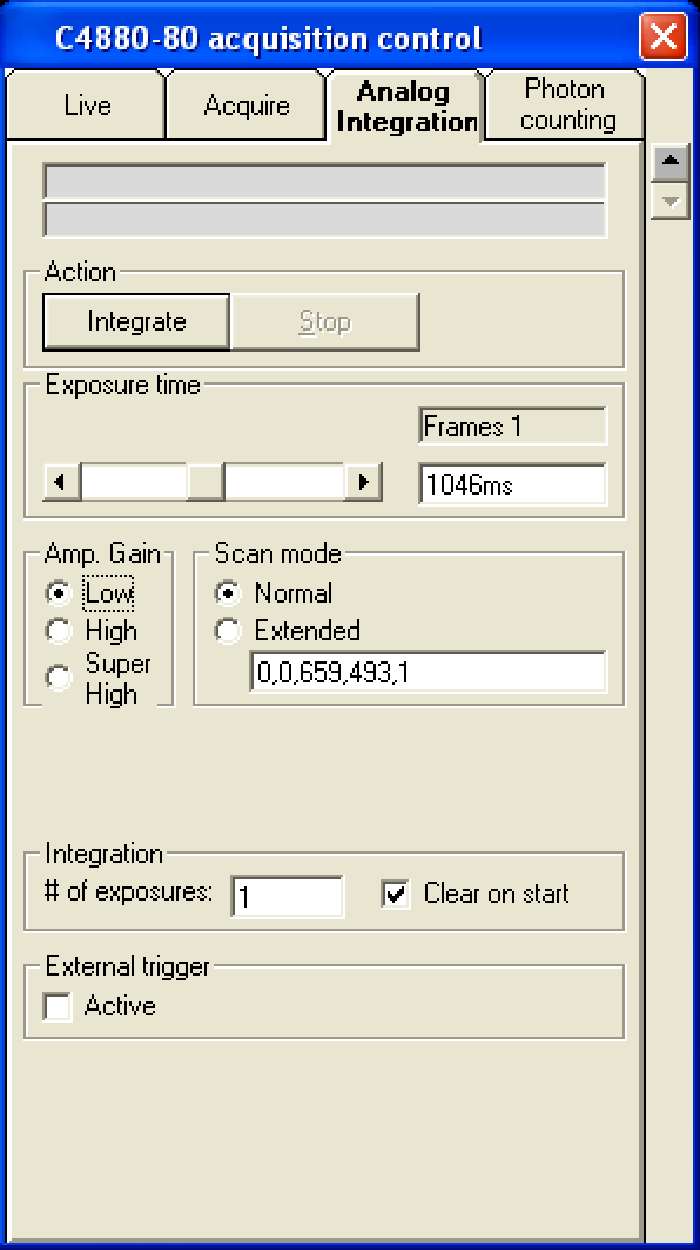
Task: Click the number of exposures field
Action: 287,896
